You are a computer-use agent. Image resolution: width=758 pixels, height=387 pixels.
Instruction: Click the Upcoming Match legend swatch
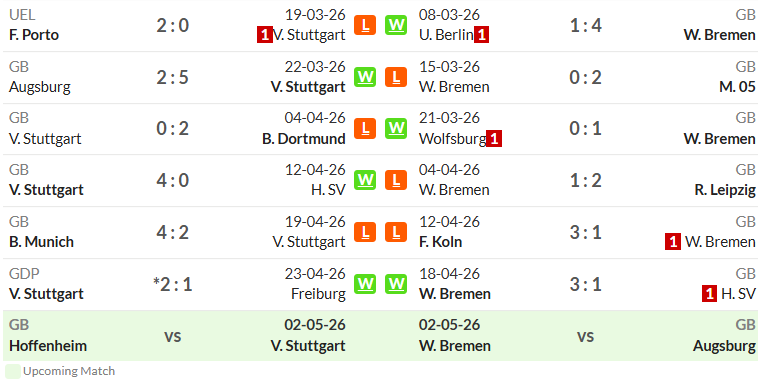[x=13, y=372]
